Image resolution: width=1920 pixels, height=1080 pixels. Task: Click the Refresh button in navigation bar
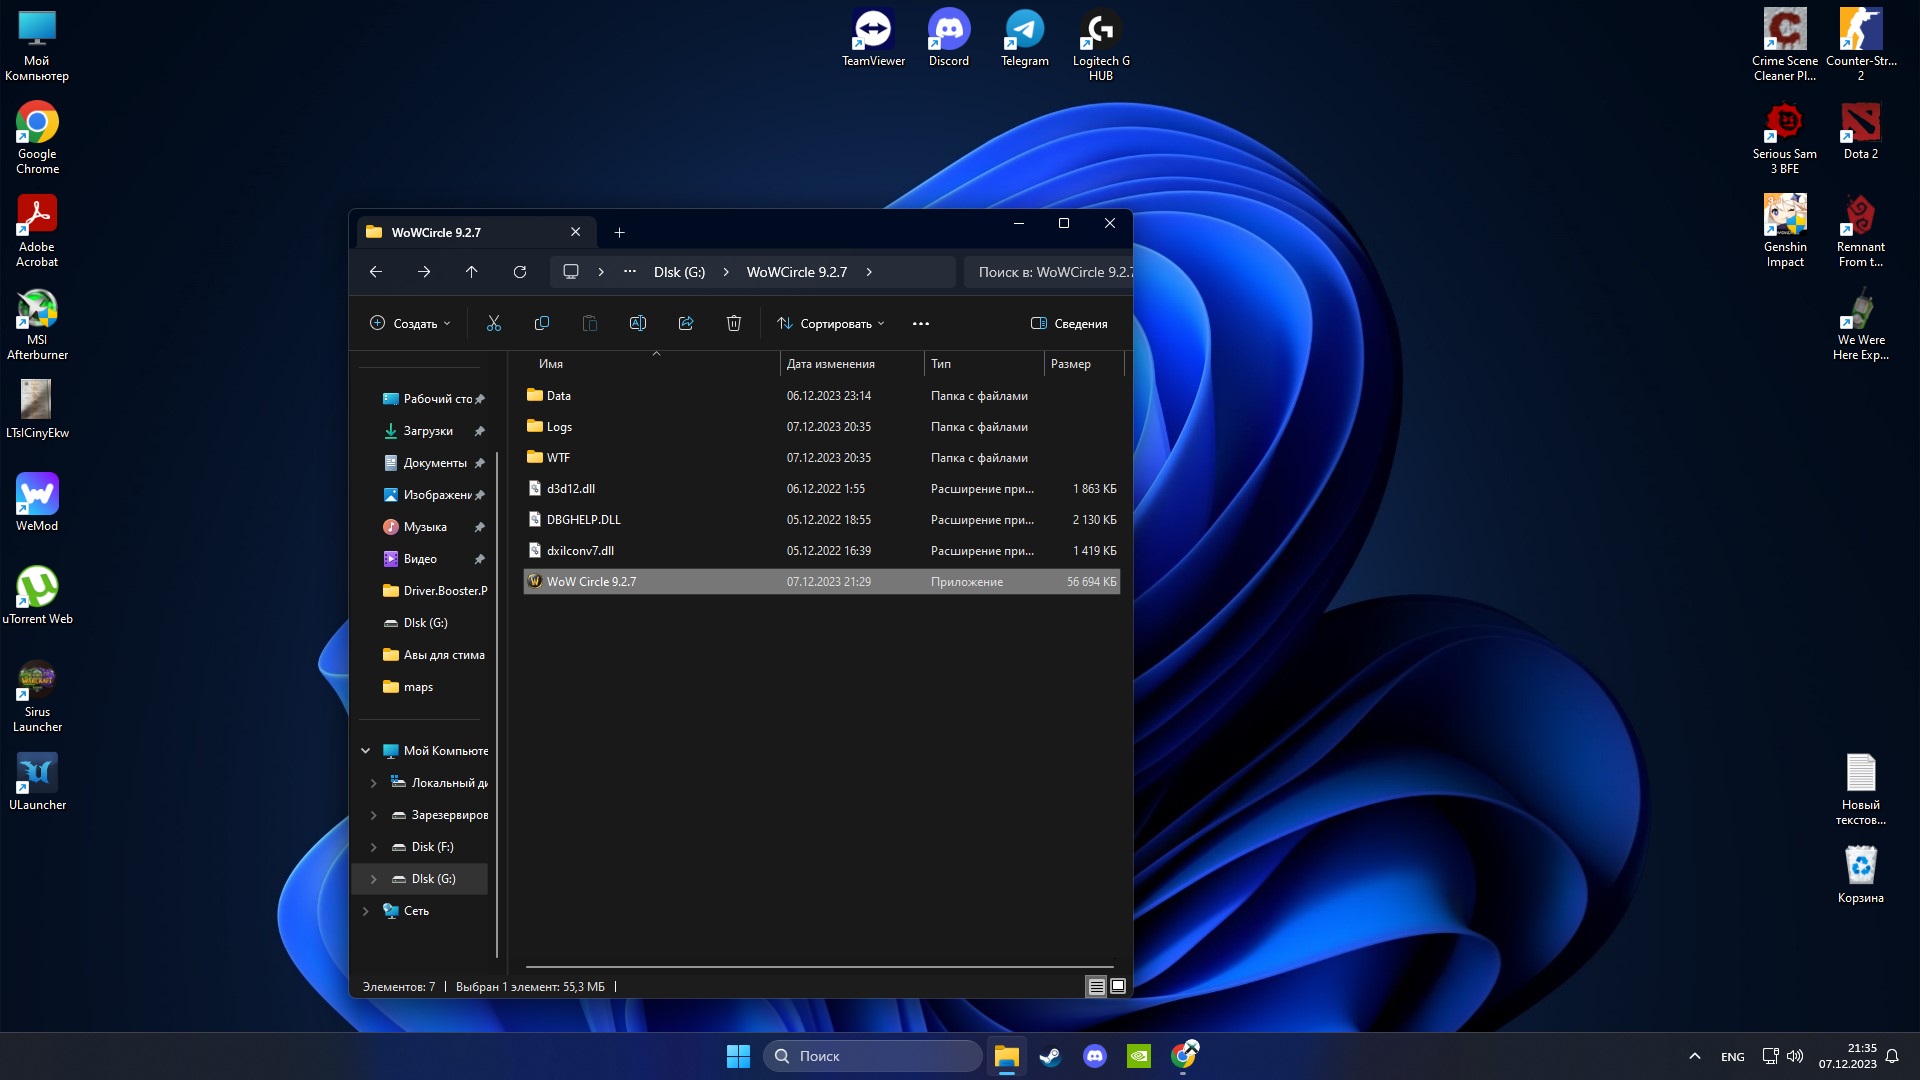[x=519, y=272]
